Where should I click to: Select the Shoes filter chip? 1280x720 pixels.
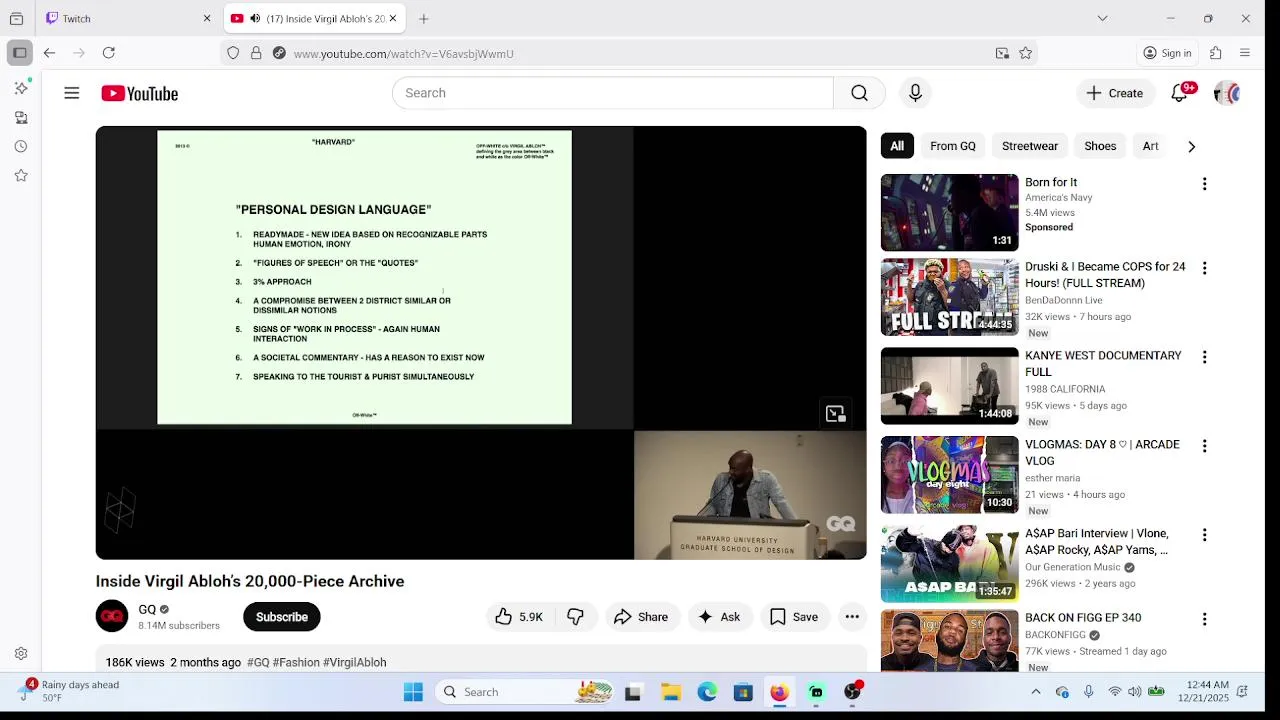1100,146
